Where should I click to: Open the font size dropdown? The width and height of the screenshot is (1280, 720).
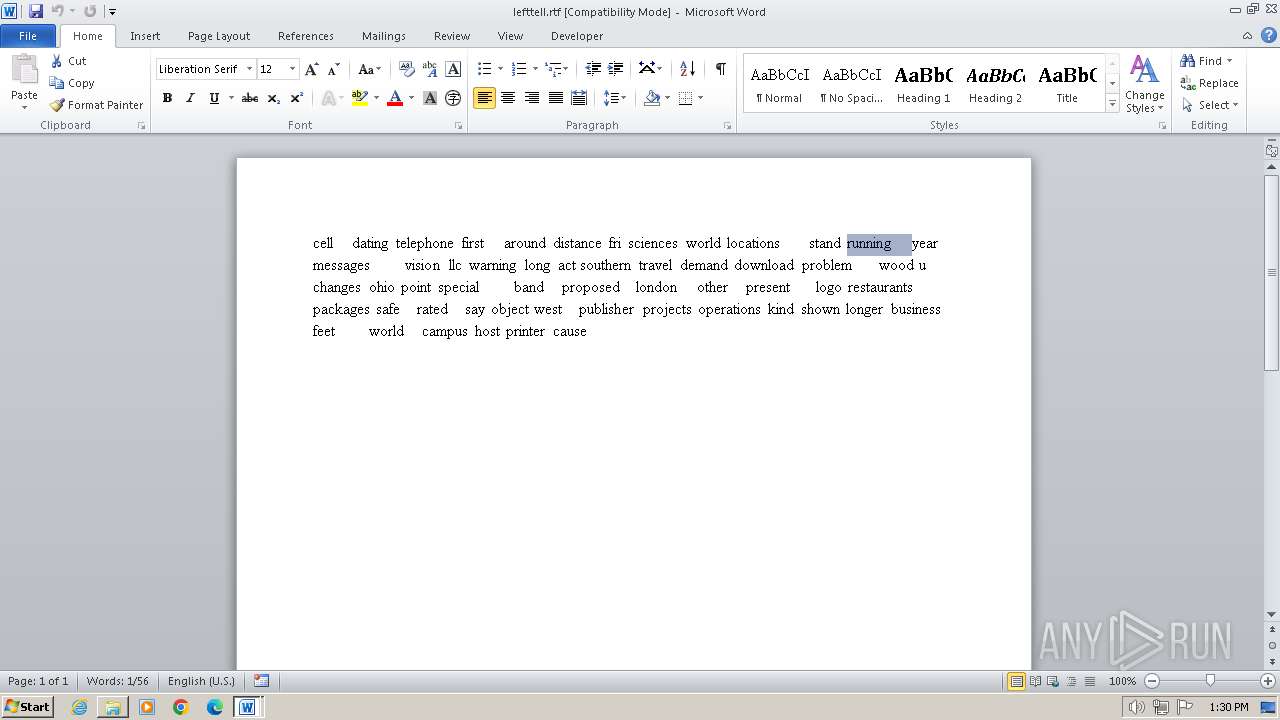click(292, 69)
